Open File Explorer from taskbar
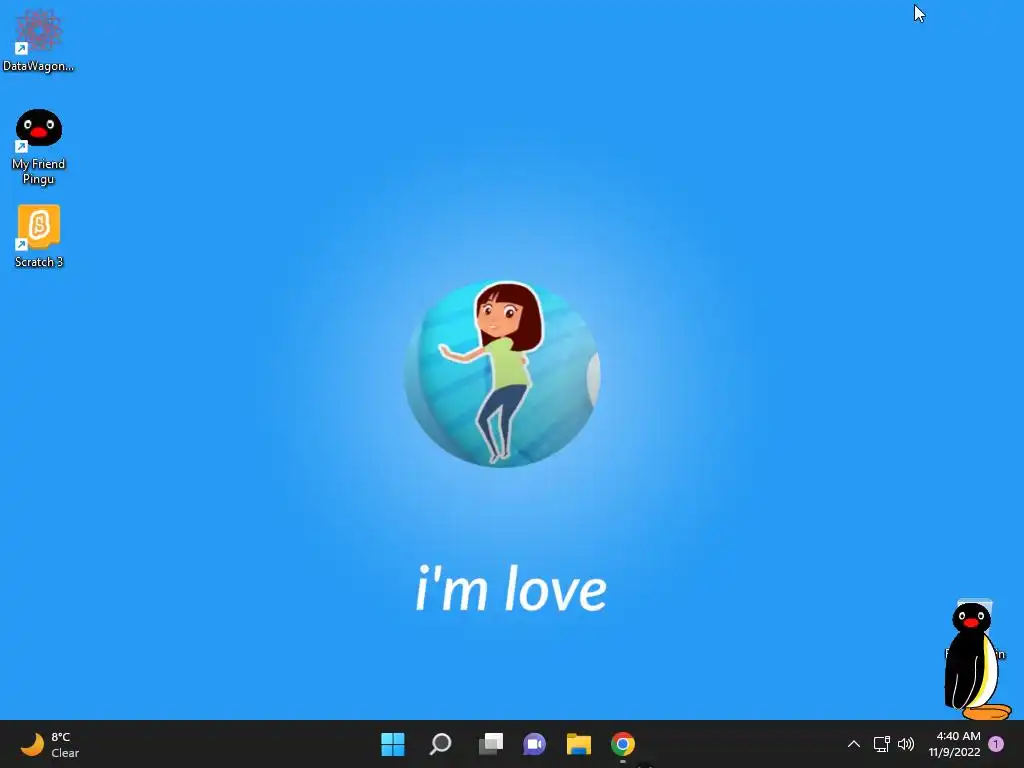 click(579, 744)
